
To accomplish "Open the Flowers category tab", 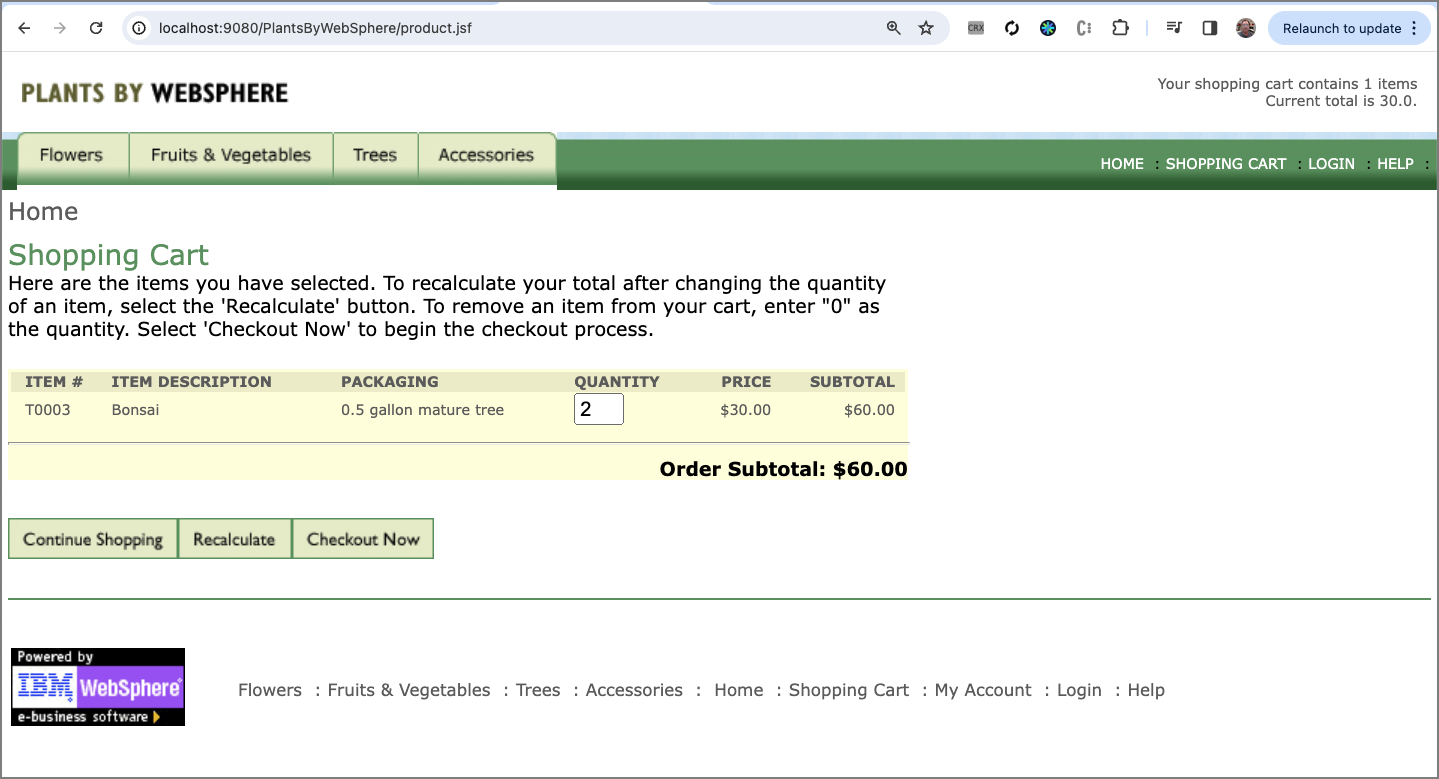I will (71, 155).
